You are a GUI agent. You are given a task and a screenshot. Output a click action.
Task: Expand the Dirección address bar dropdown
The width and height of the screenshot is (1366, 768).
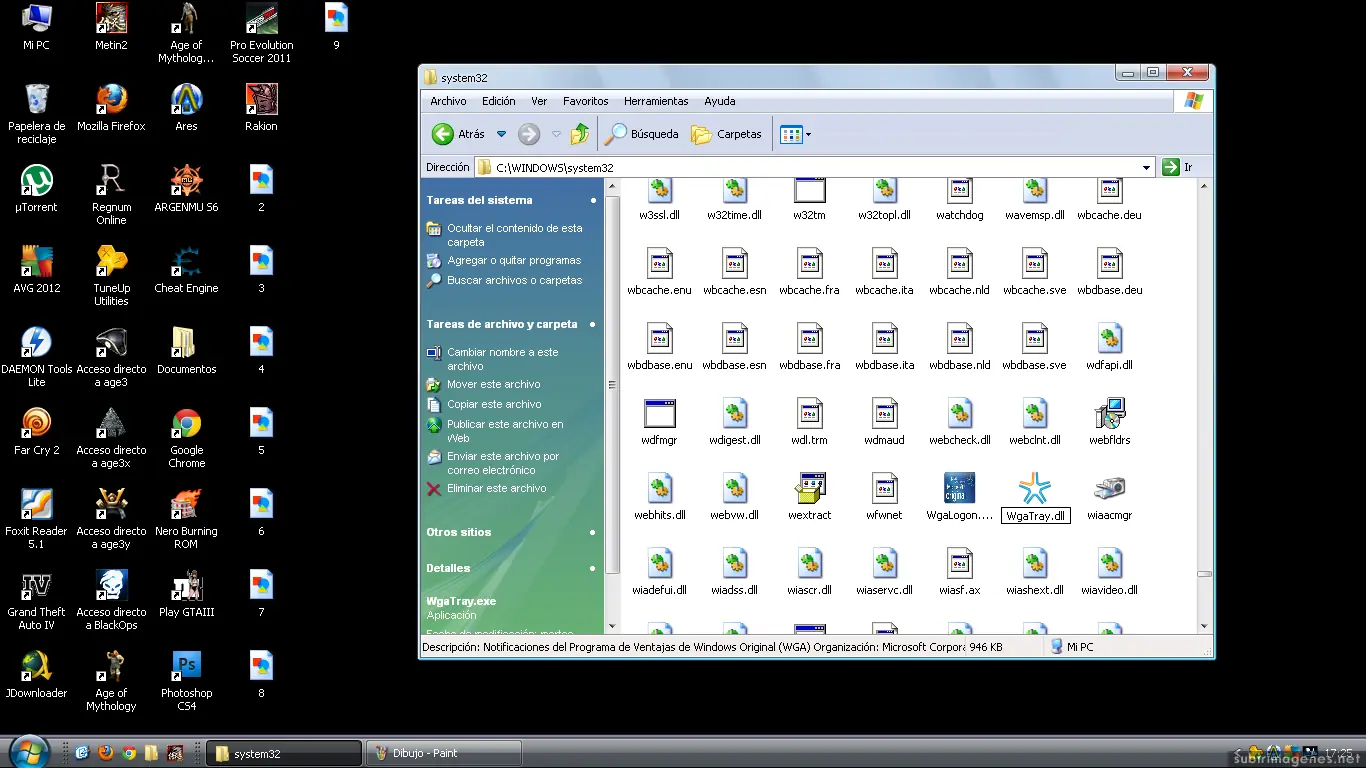(1146, 168)
